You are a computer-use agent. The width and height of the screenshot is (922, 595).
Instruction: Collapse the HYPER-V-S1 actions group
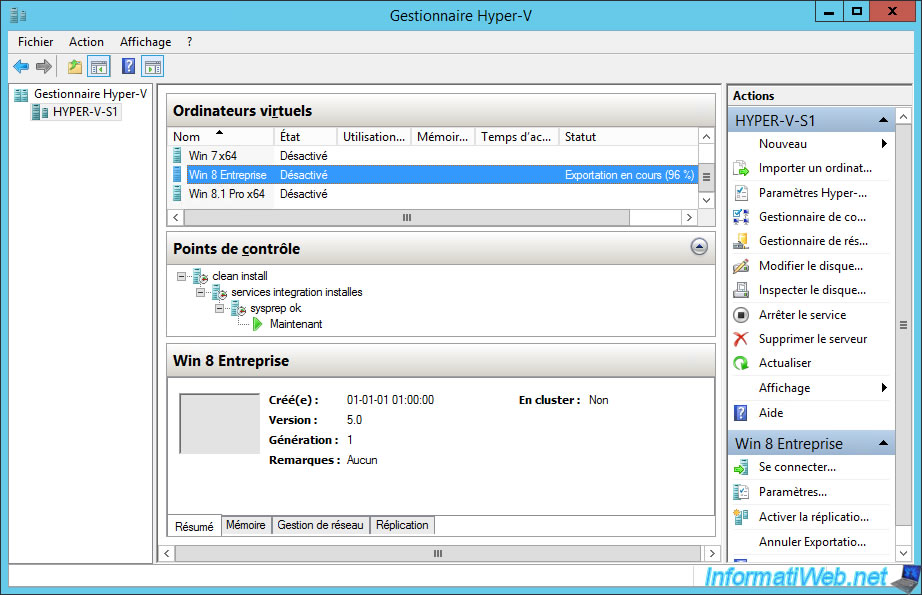pyautogui.click(x=883, y=121)
